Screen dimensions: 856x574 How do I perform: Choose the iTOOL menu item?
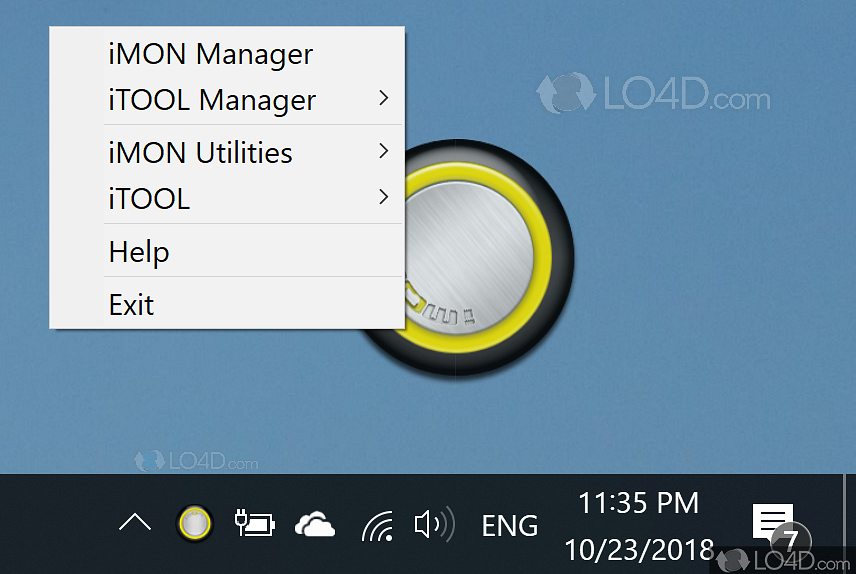(x=227, y=198)
